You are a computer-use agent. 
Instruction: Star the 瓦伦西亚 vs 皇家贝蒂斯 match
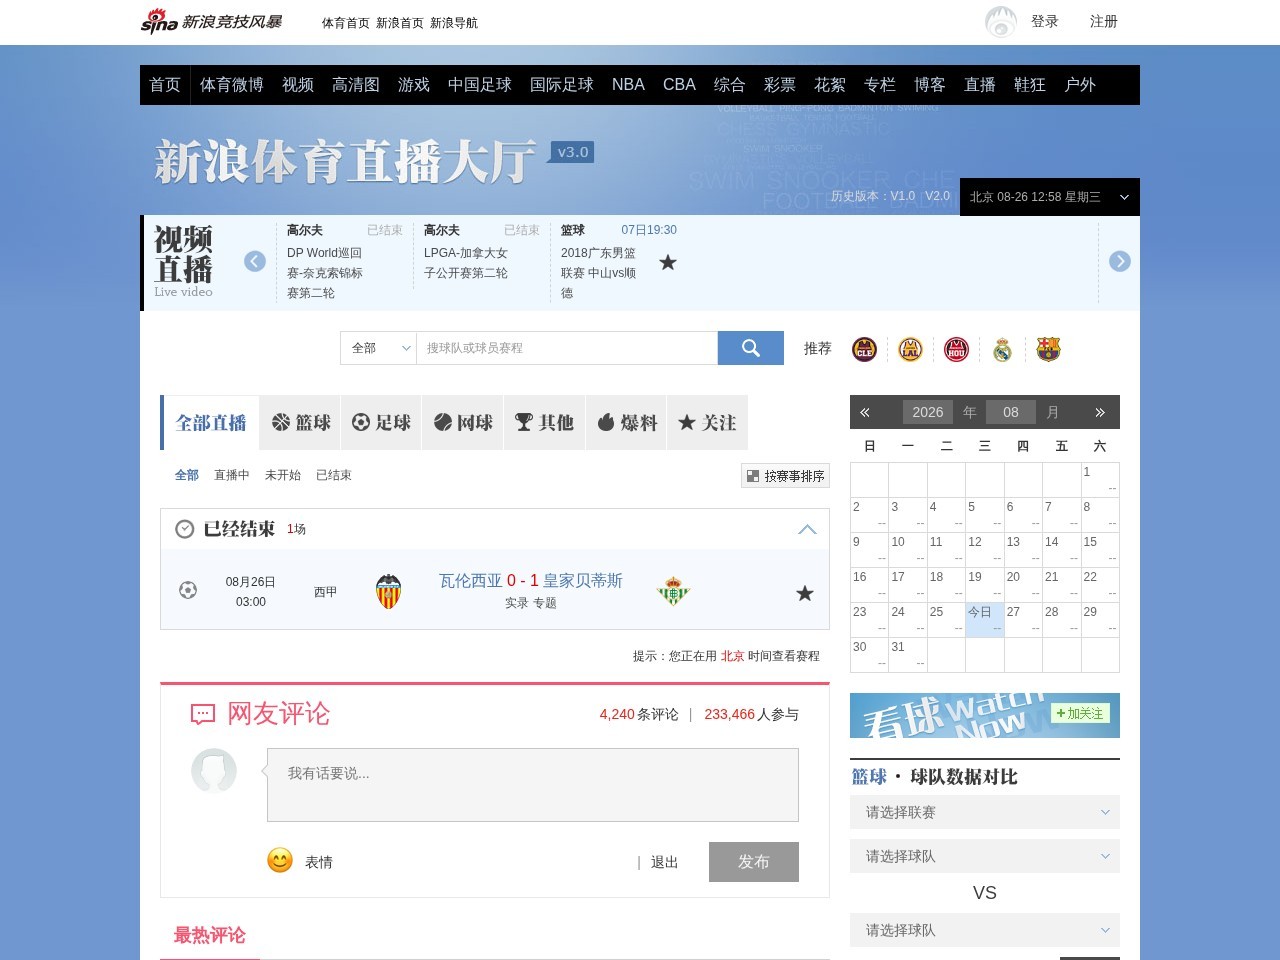pos(804,593)
